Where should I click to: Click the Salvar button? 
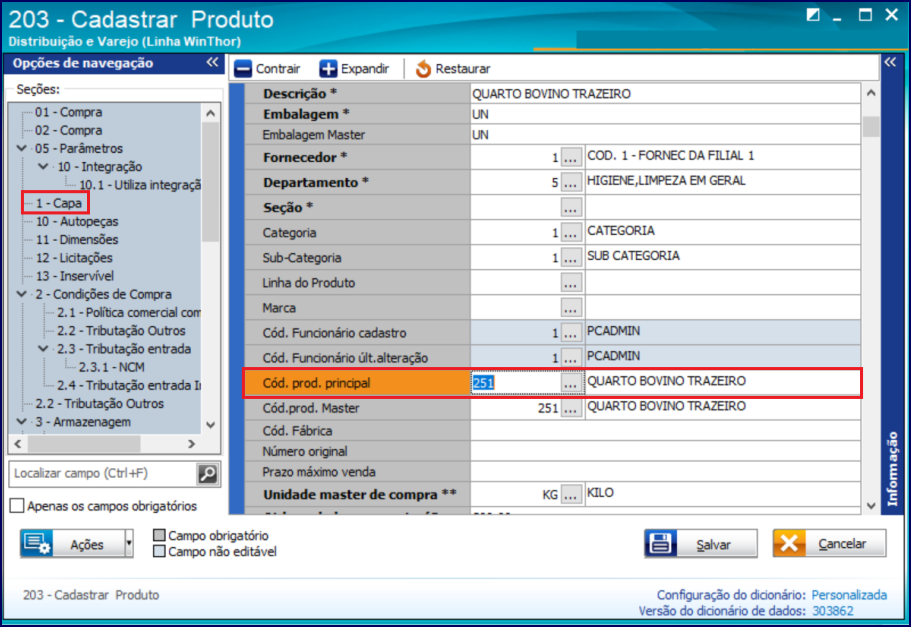(701, 544)
